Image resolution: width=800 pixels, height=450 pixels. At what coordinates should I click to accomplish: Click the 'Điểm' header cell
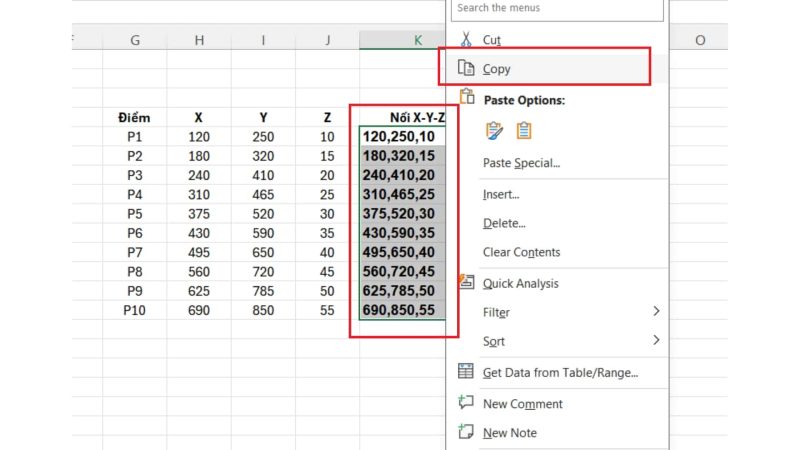pos(134,118)
